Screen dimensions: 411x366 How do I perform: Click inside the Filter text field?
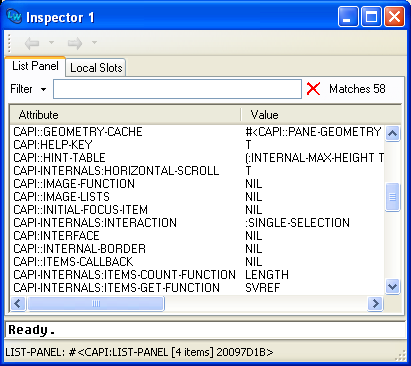coord(177,89)
